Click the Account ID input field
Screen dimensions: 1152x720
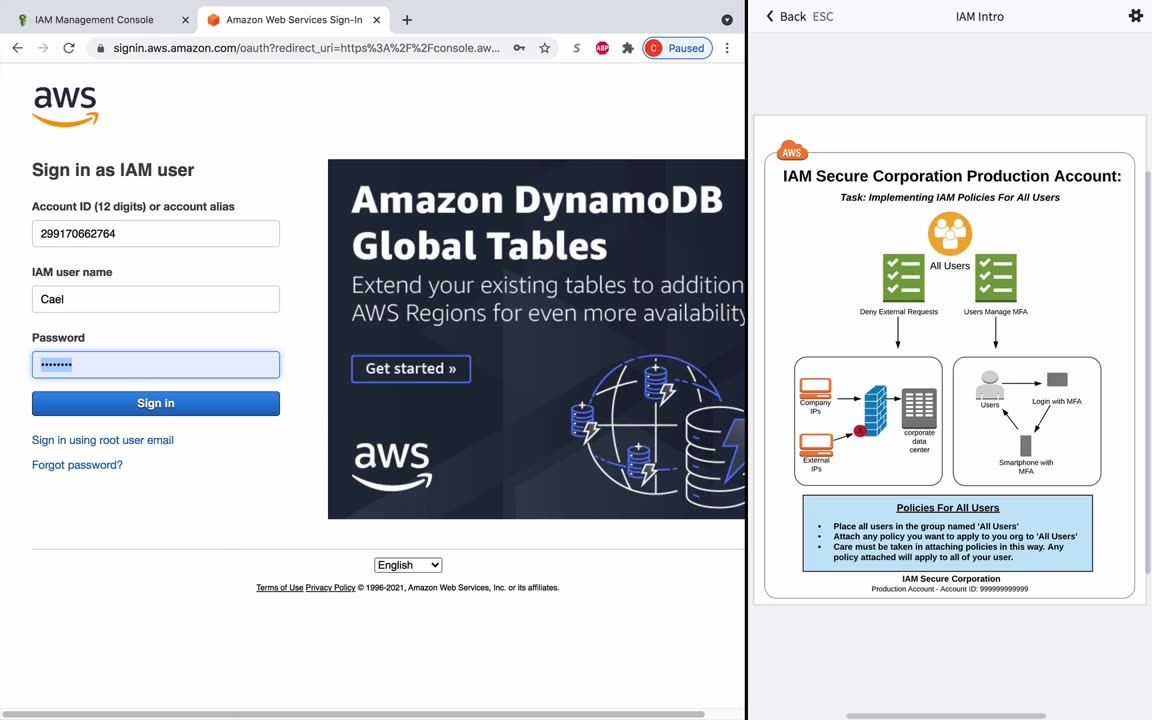coord(156,234)
